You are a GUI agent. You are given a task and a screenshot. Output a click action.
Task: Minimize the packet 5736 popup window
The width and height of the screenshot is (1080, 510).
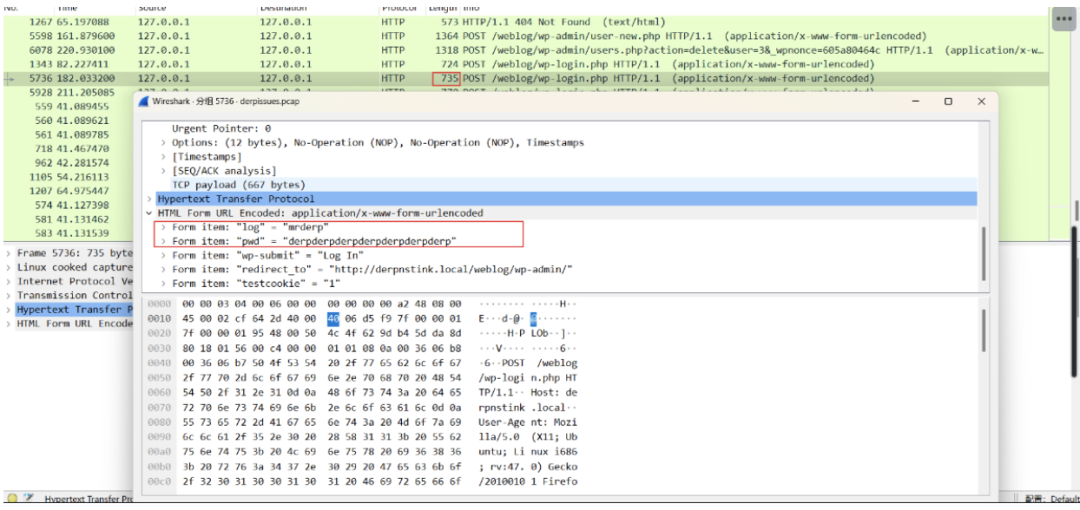tap(917, 101)
